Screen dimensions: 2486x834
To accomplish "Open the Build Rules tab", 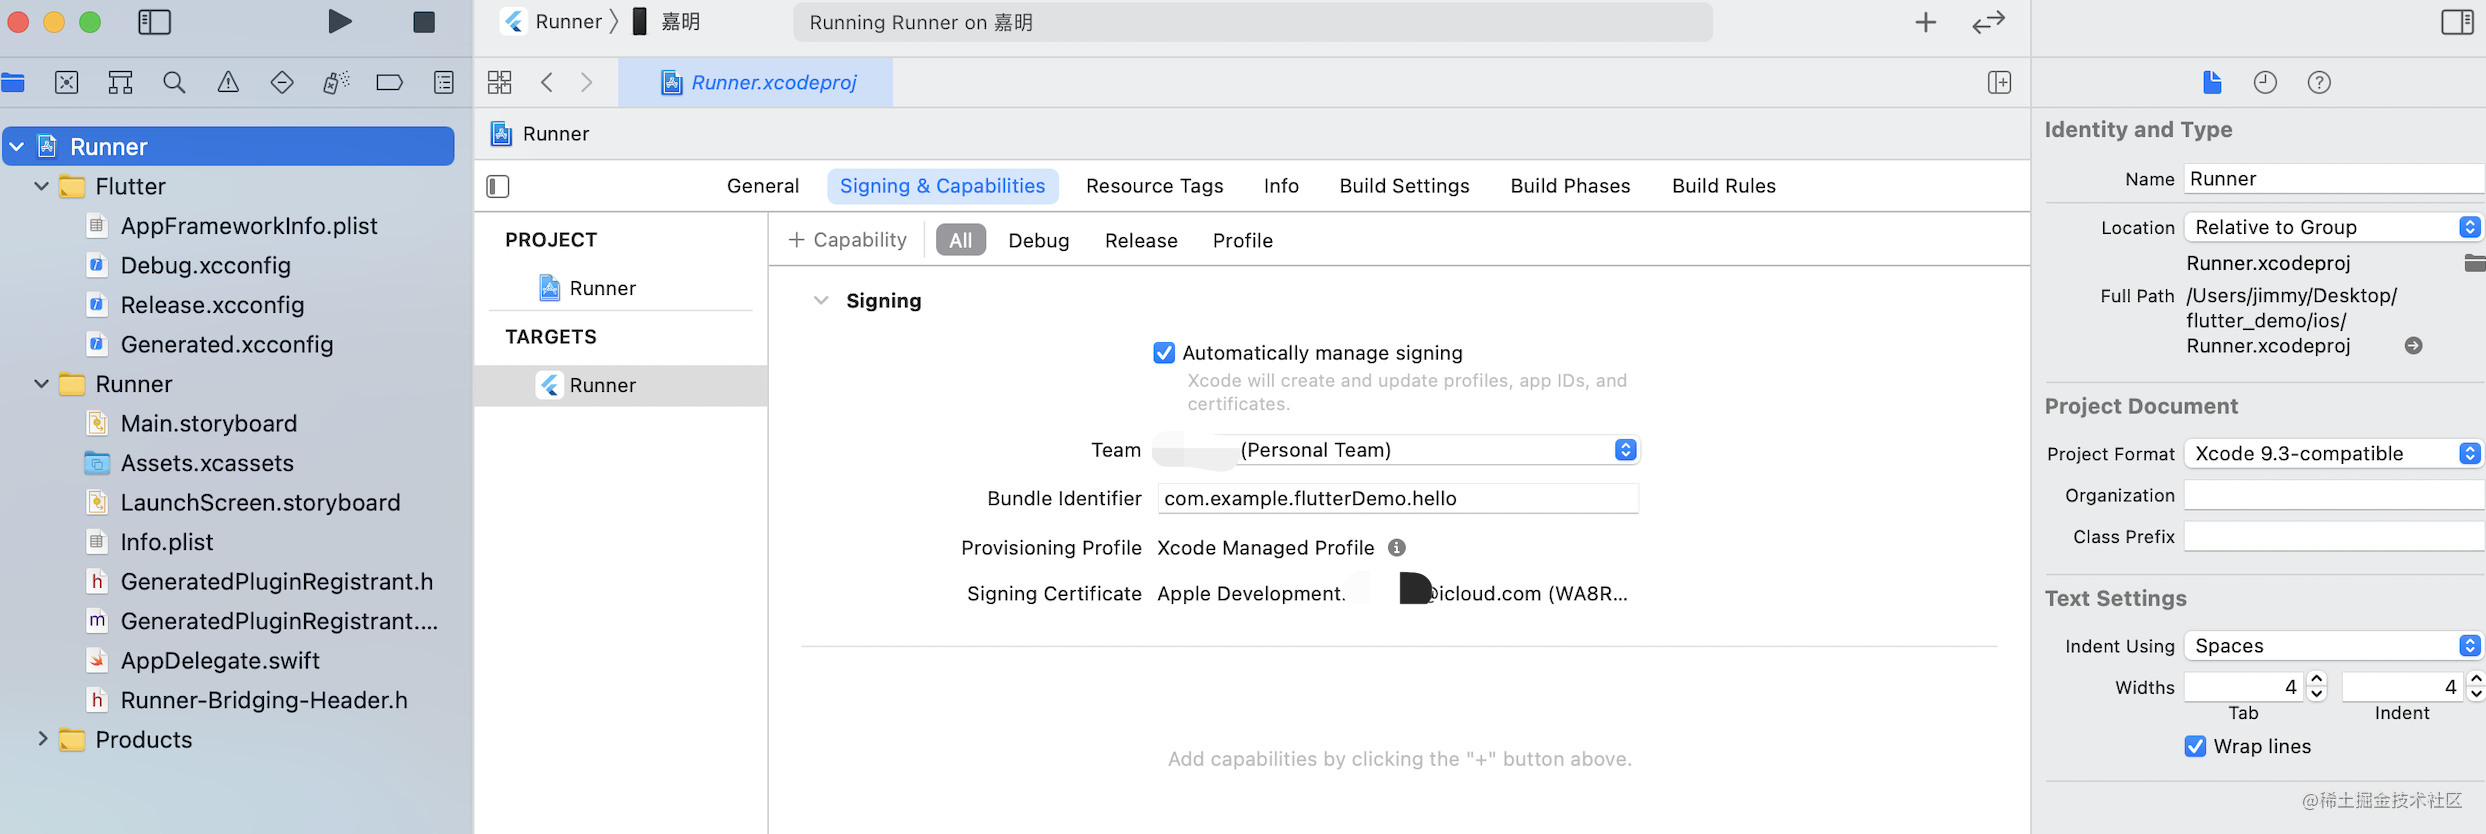I will (1724, 186).
